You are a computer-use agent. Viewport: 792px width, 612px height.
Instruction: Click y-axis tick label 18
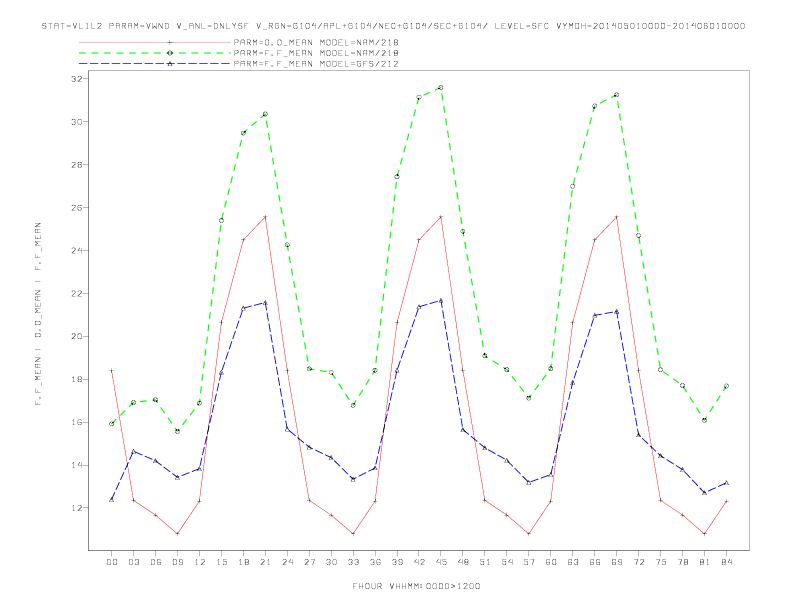coord(77,379)
